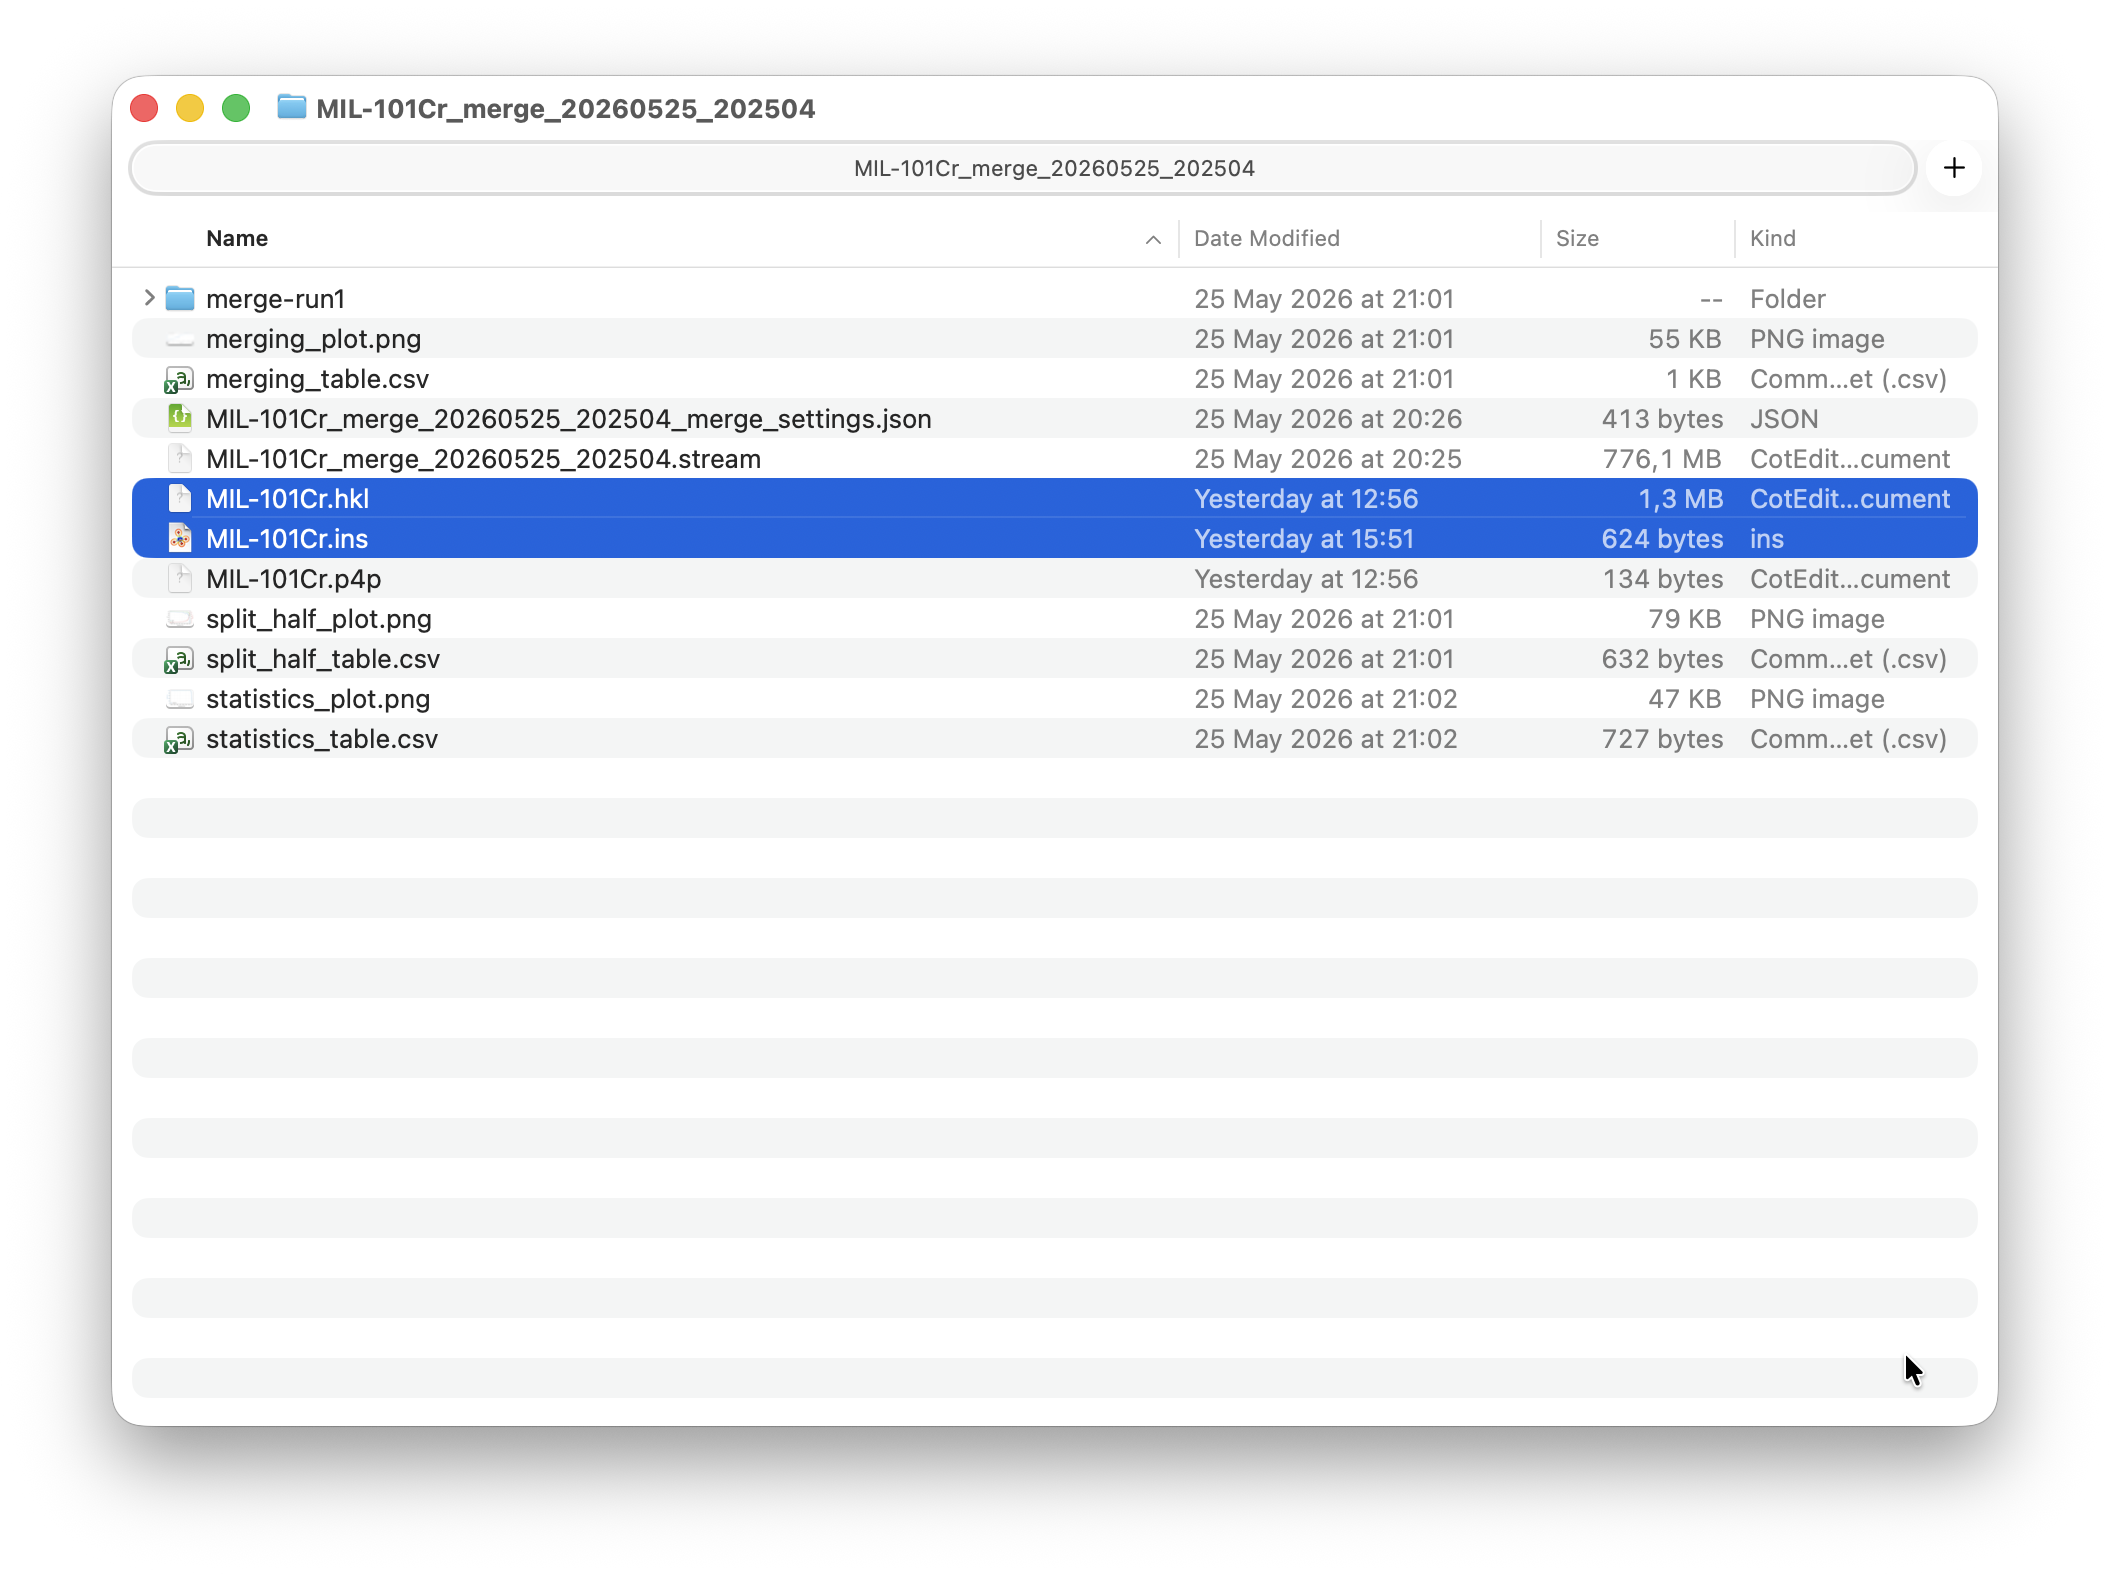Viewport: 2110px width, 1574px height.
Task: Click the JSON kind cell
Action: tap(1783, 419)
